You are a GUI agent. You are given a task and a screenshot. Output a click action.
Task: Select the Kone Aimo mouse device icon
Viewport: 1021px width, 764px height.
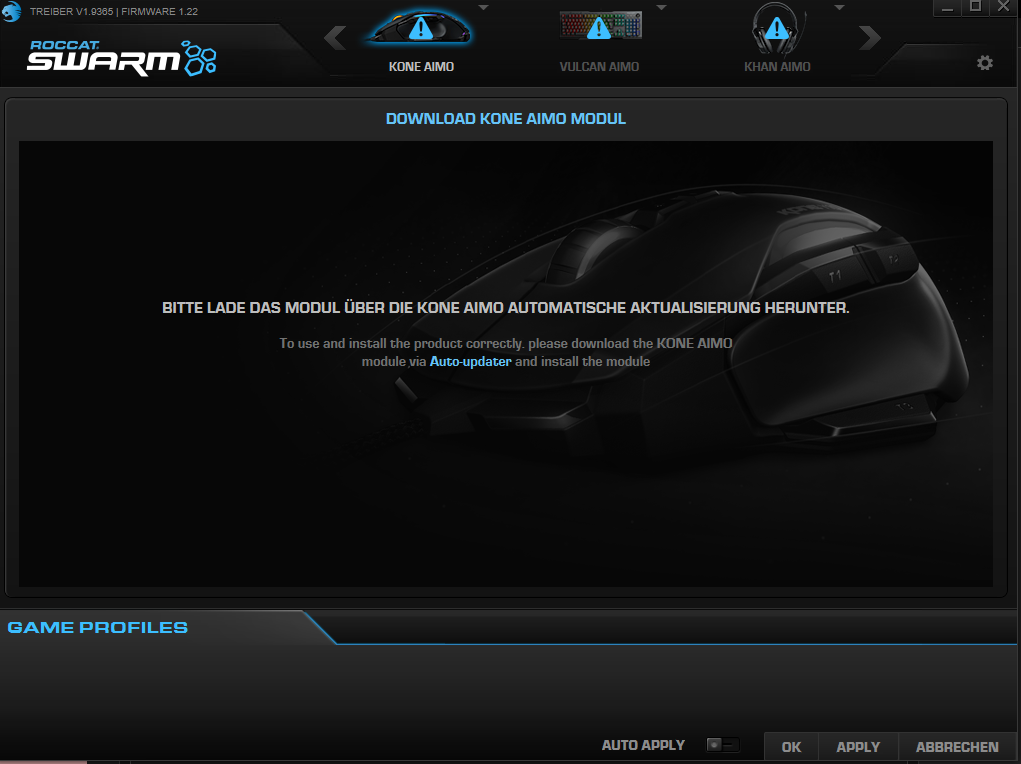pyautogui.click(x=421, y=27)
